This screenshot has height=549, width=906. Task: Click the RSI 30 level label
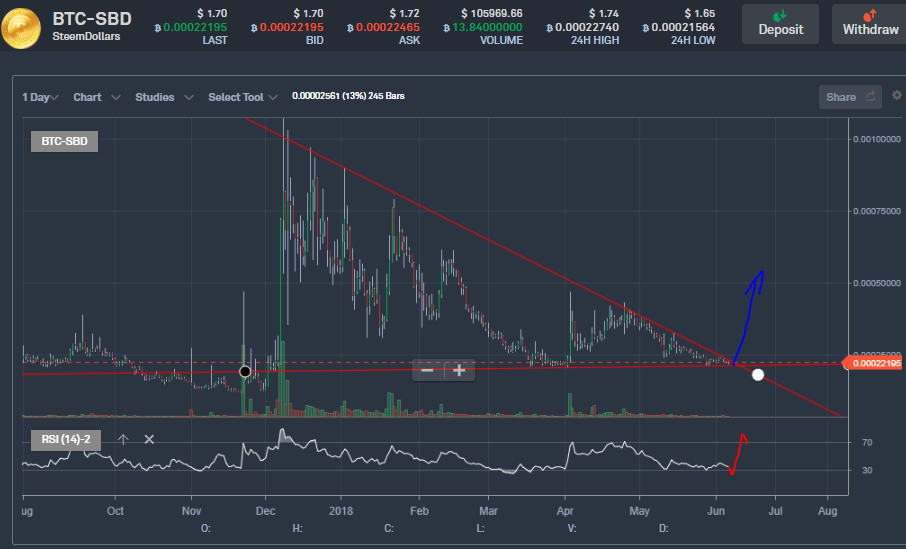(867, 470)
